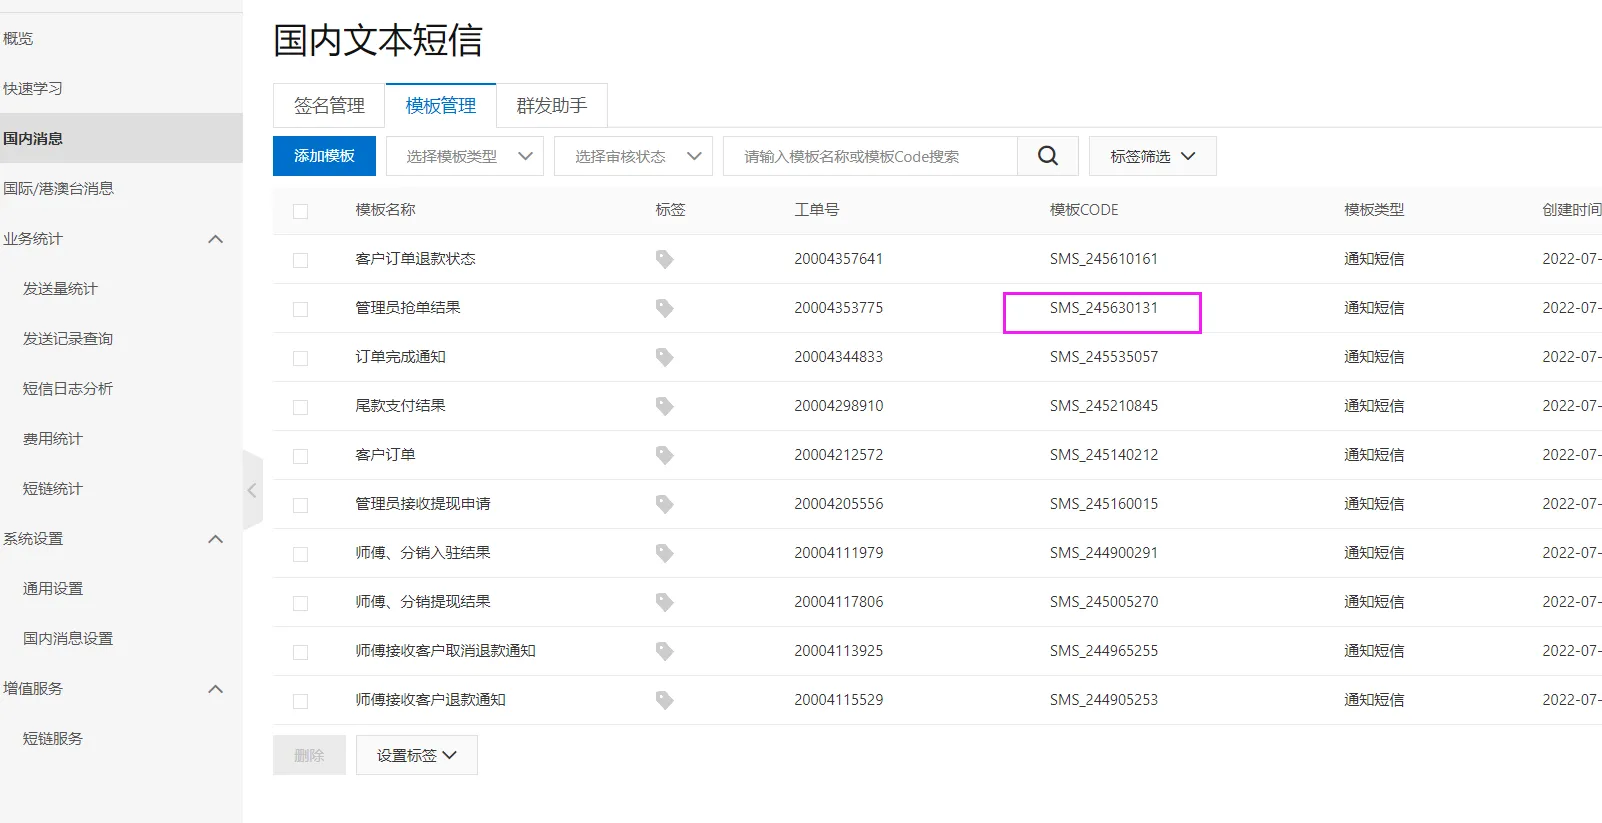Collapse the 业务统计 sidebar section
The height and width of the screenshot is (823, 1602).
[215, 239]
